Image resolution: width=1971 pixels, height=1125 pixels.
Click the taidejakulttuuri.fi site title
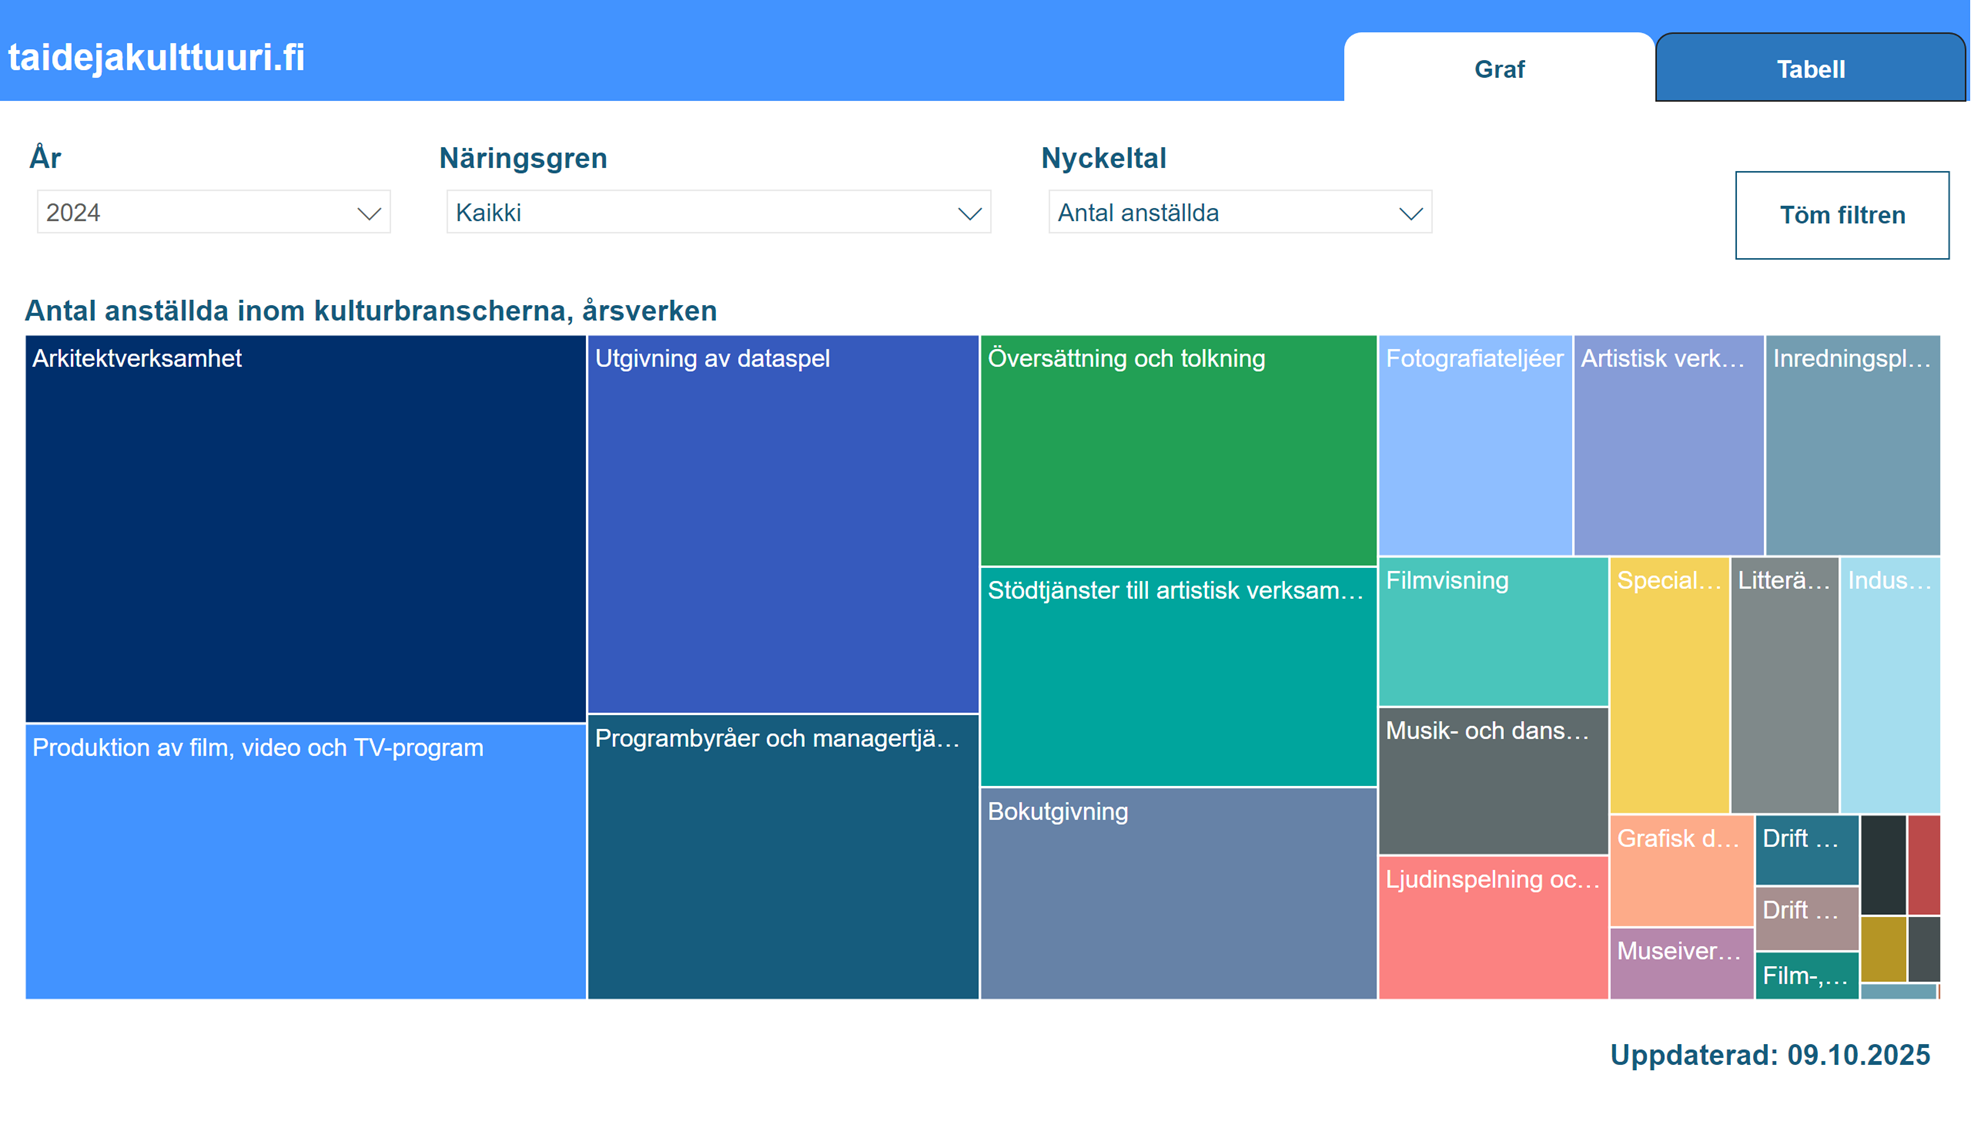(x=157, y=58)
